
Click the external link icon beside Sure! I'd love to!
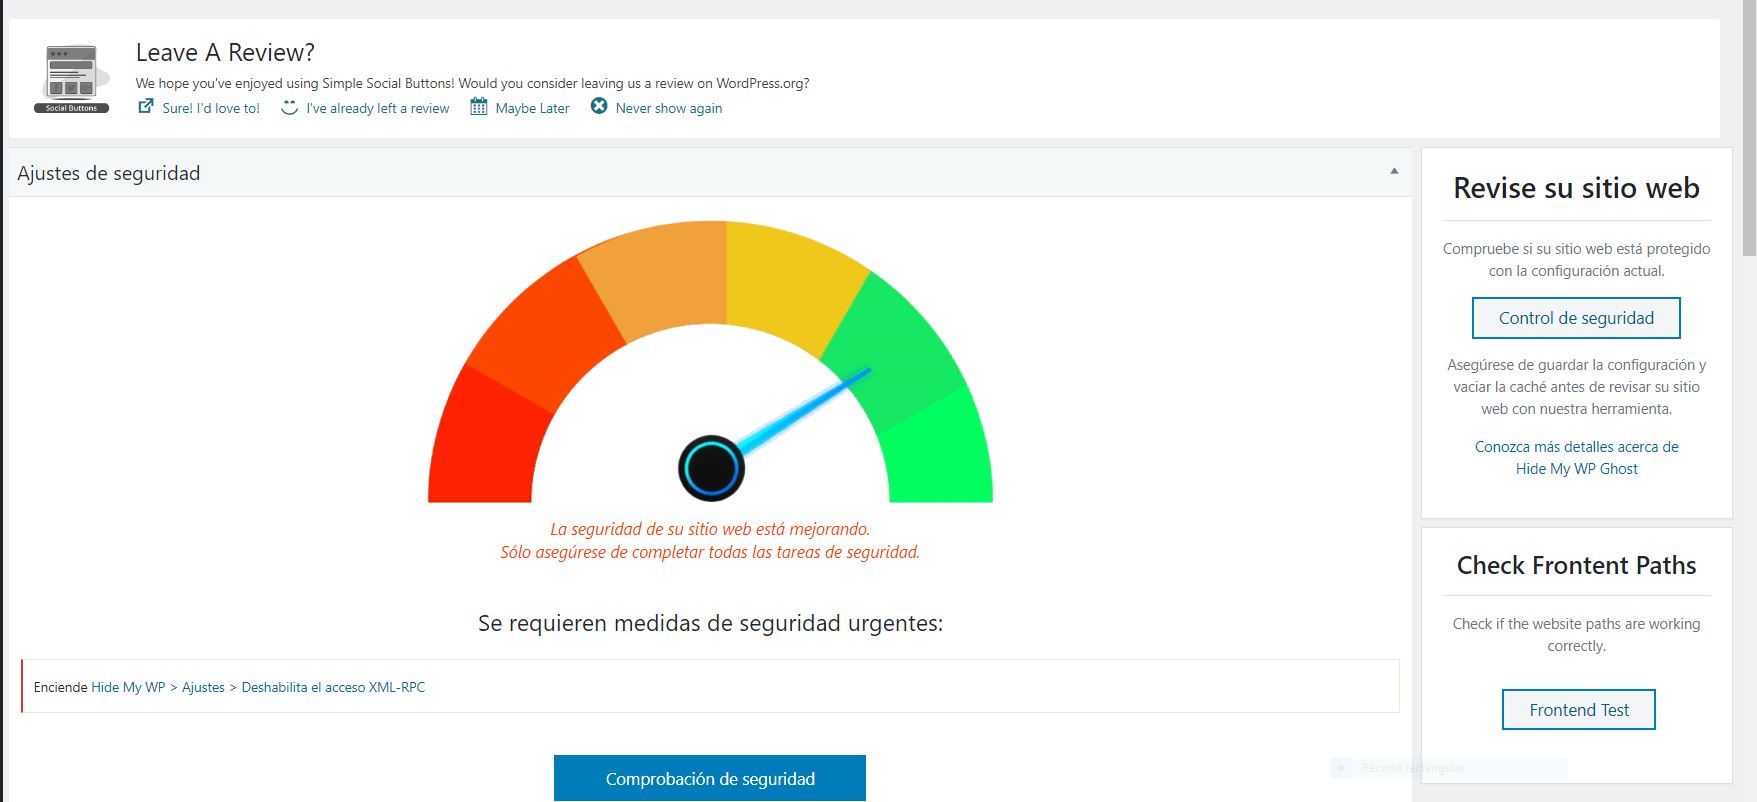point(146,106)
